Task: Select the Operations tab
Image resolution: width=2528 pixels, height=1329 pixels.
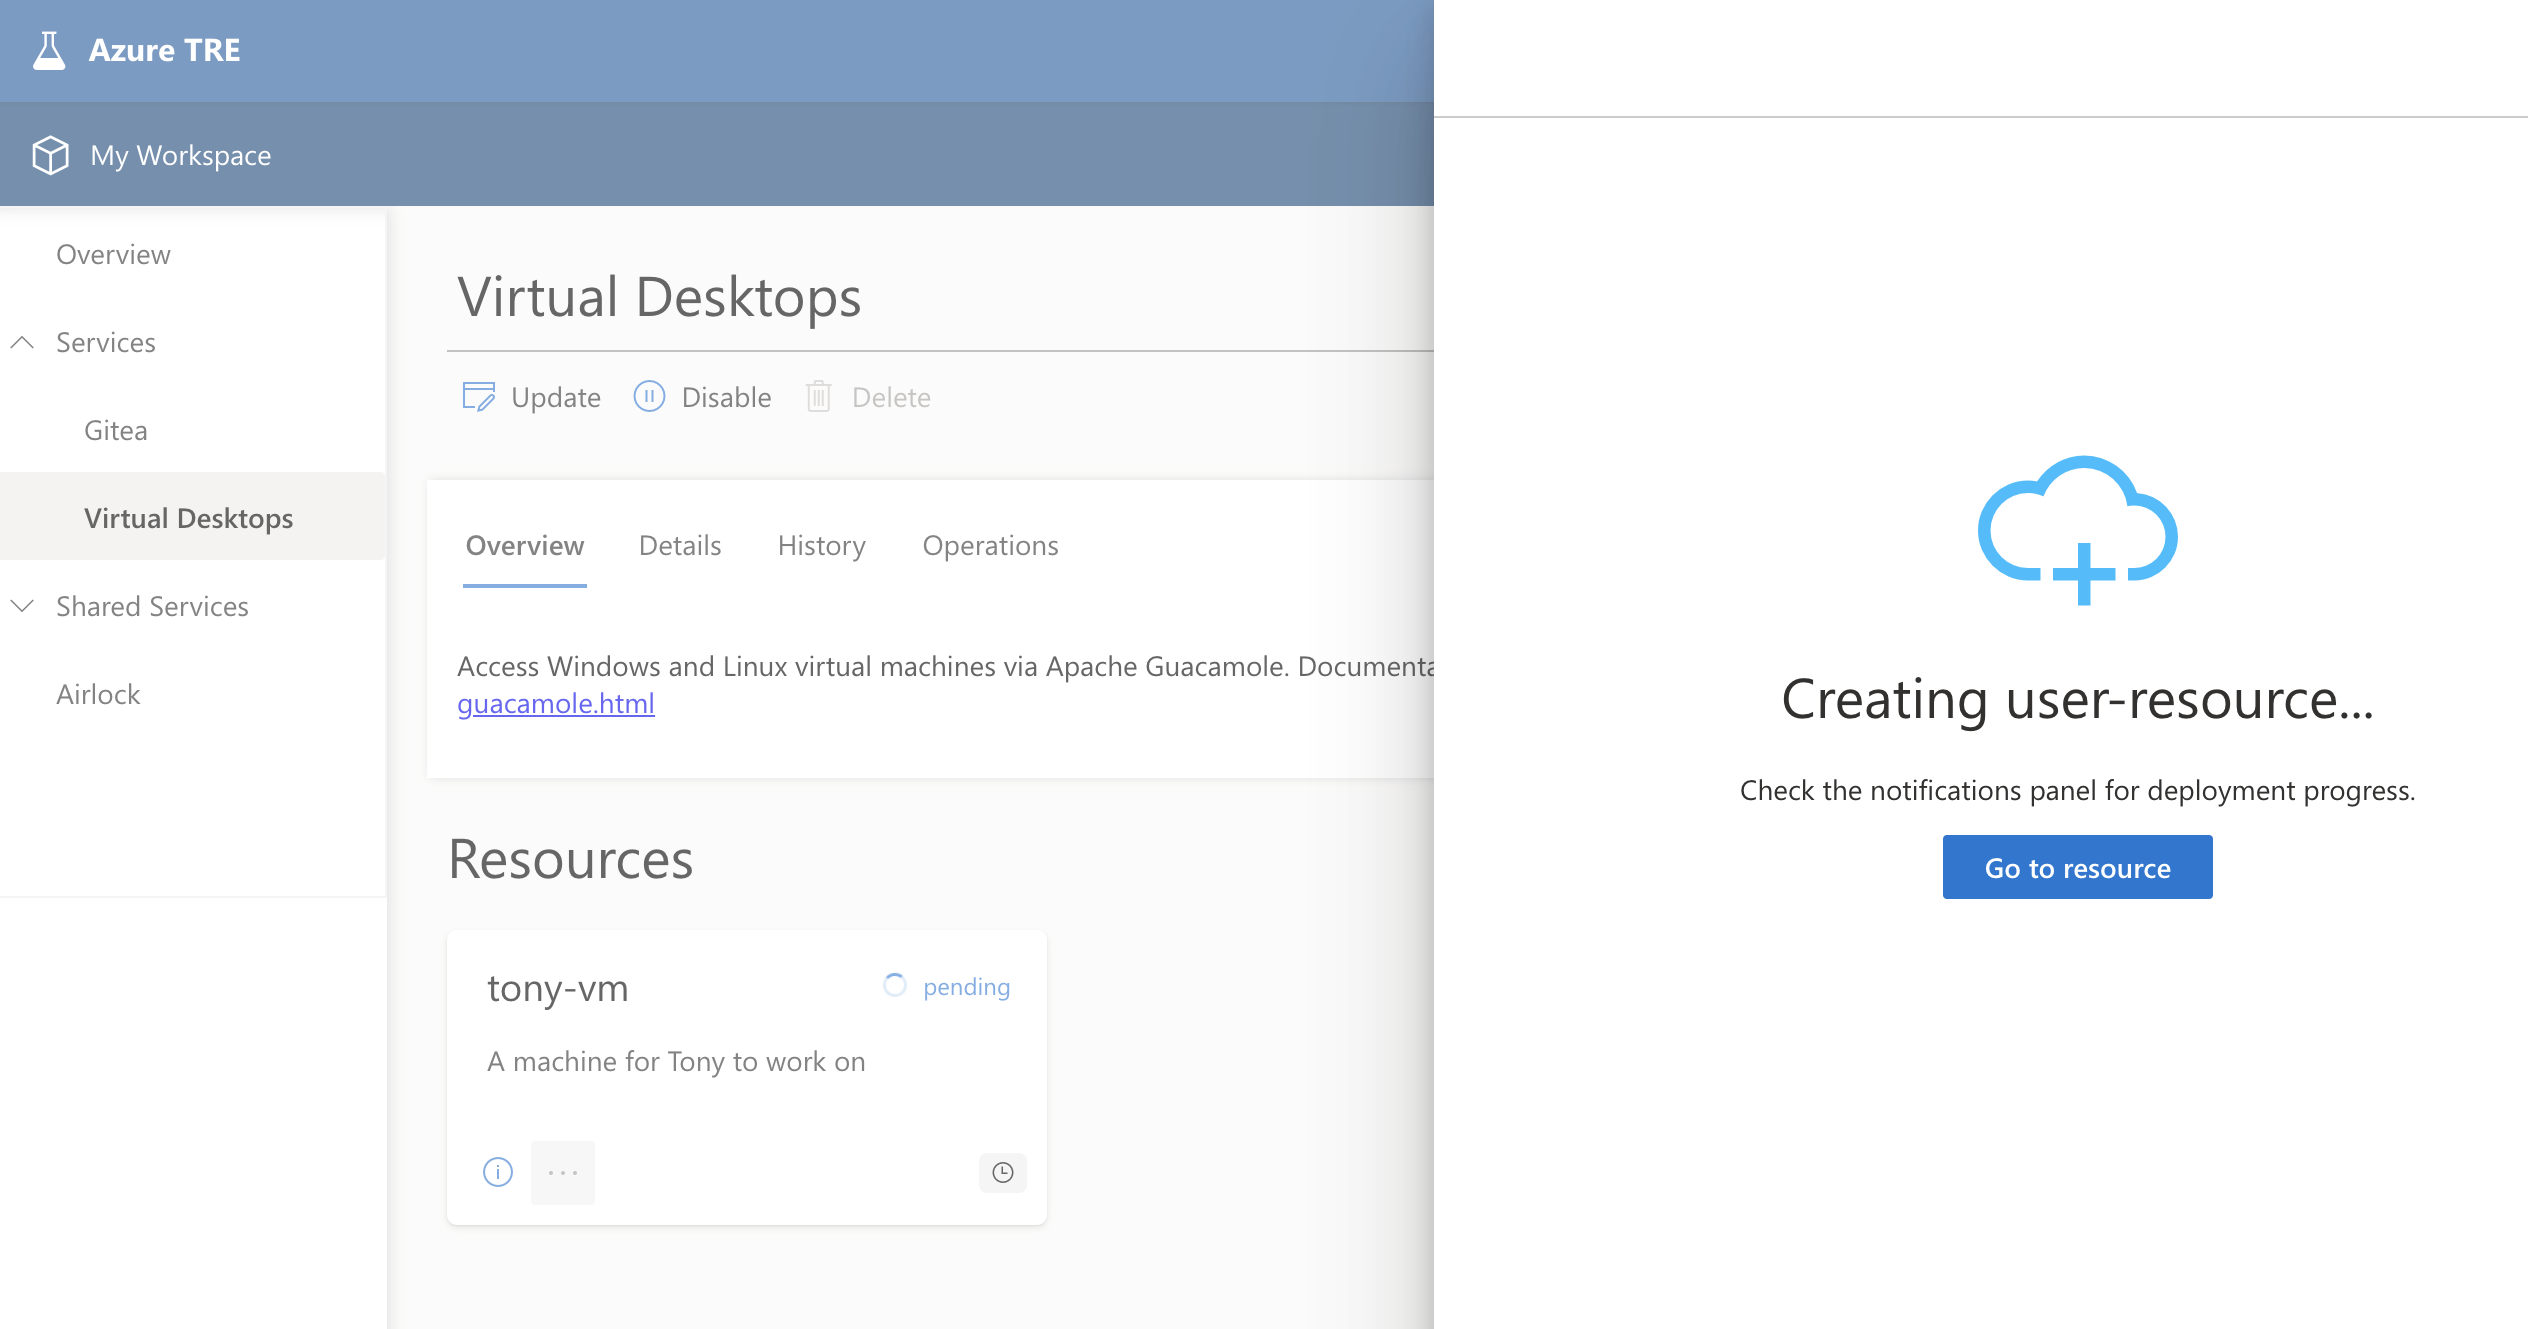Action: click(x=991, y=543)
